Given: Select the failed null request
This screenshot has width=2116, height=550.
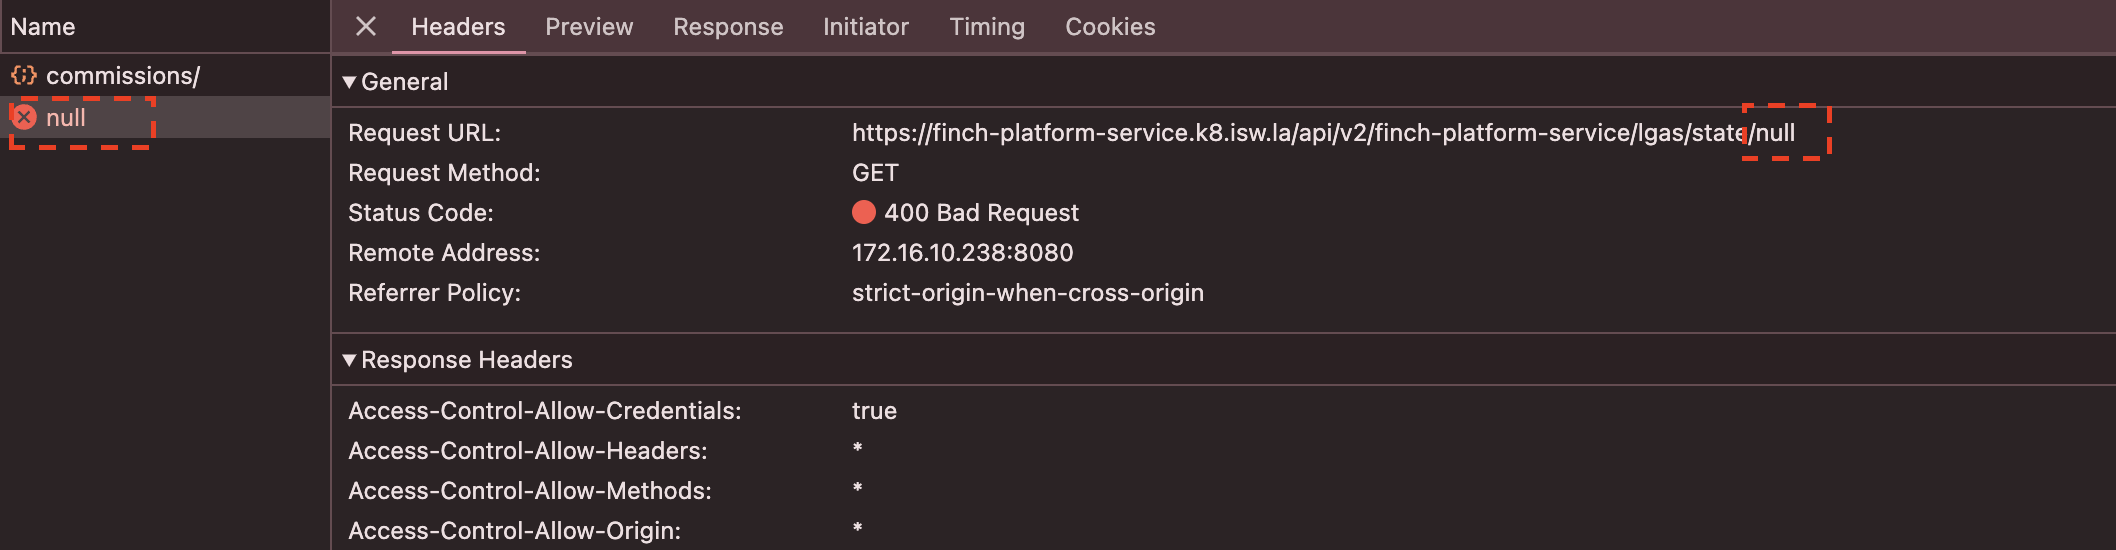Looking at the screenshot, I should pyautogui.click(x=66, y=118).
